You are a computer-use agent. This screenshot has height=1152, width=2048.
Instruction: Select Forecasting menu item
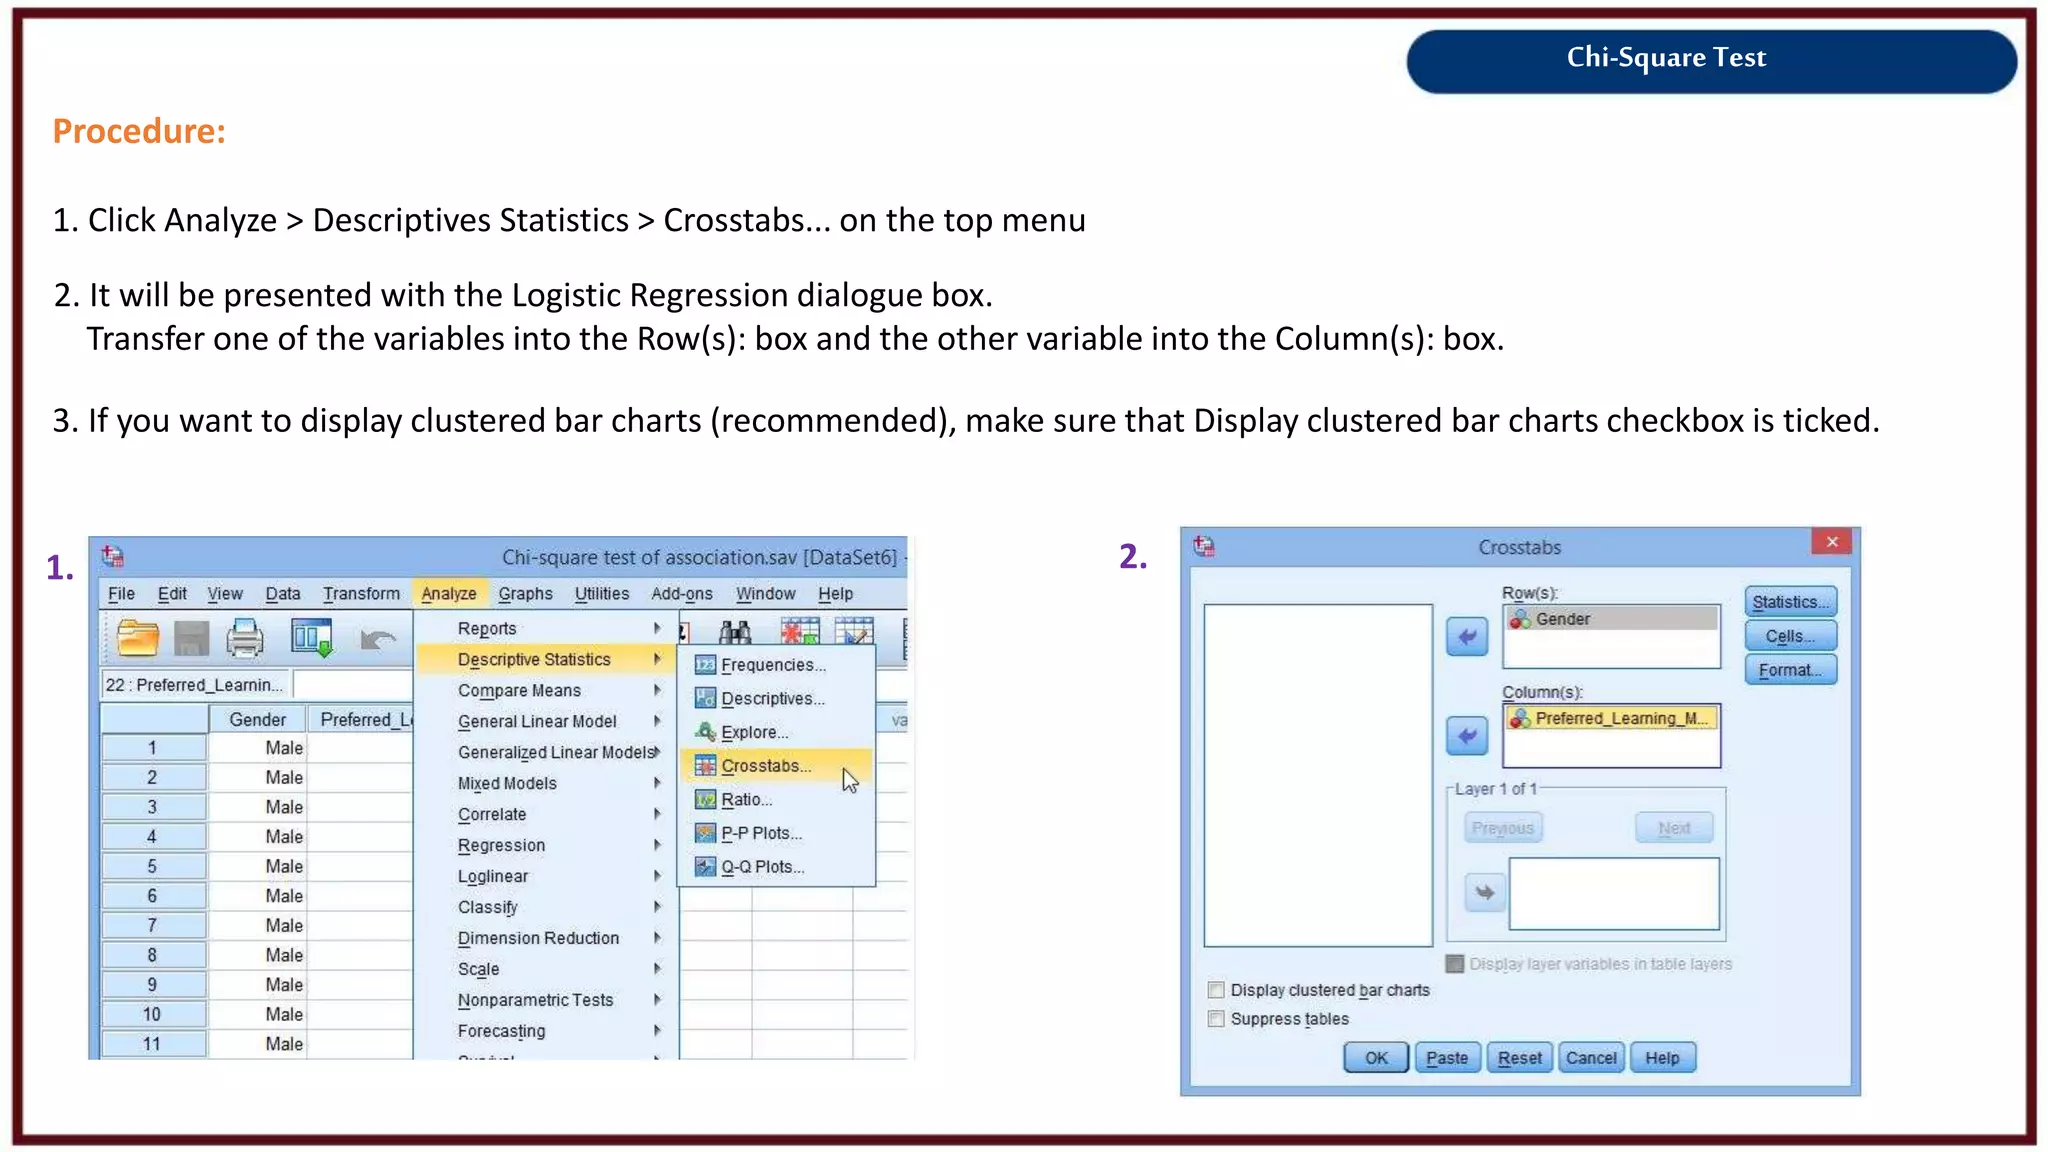[548, 1031]
